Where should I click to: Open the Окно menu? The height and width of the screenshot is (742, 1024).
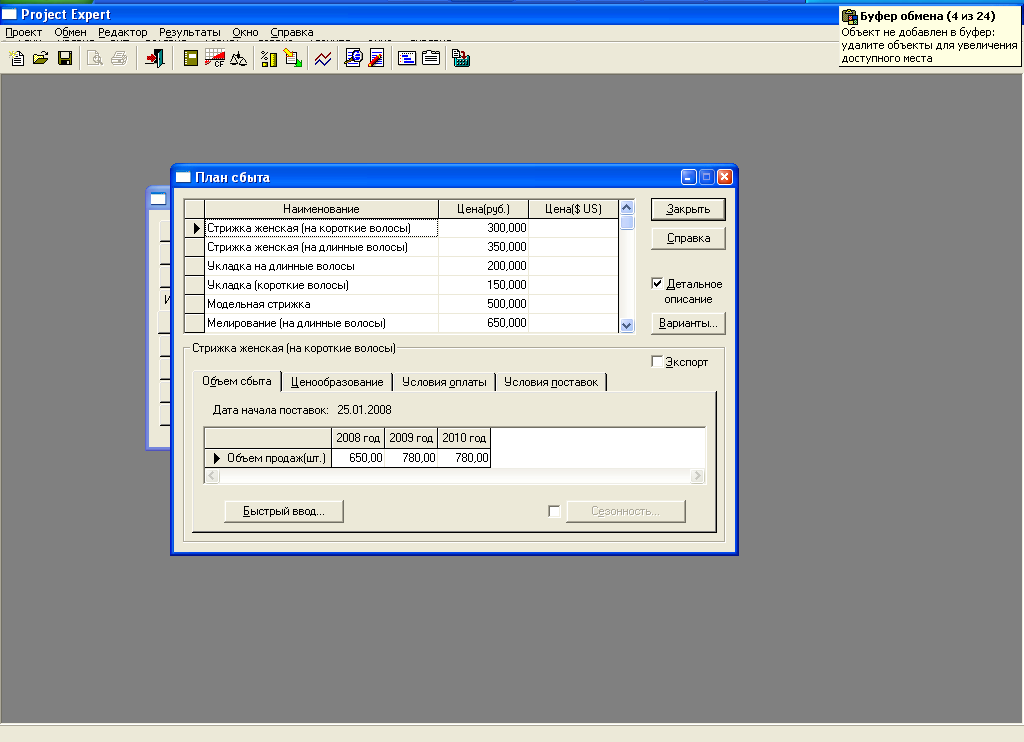point(246,32)
